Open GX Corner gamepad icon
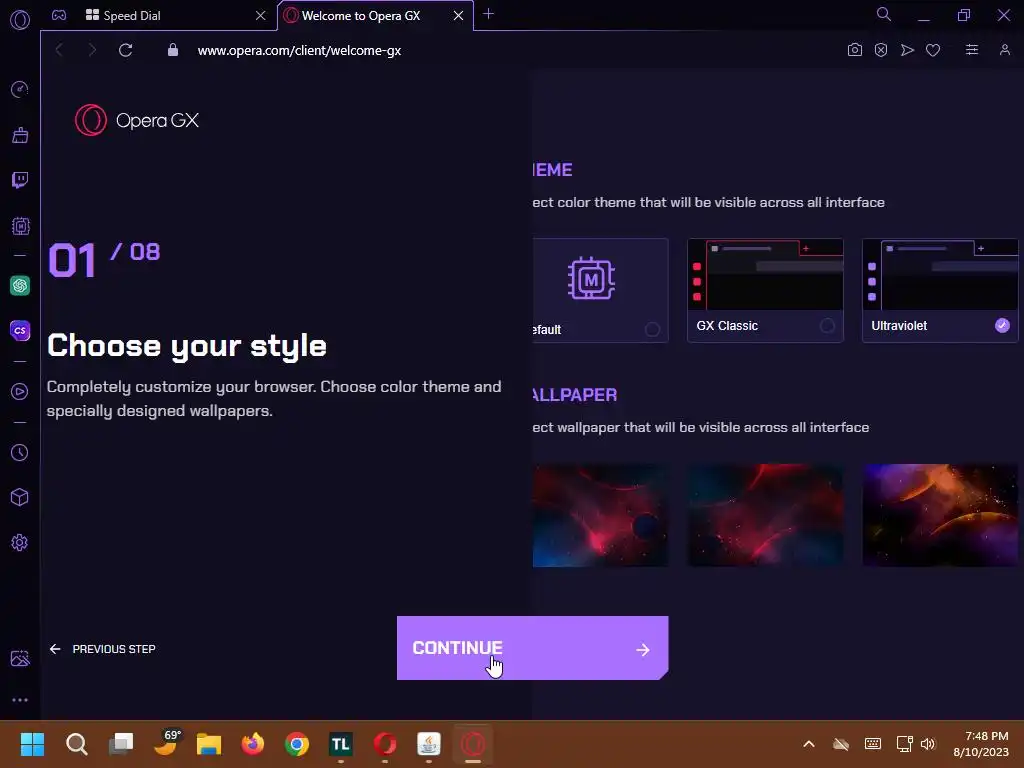Screen dimensions: 1024x768 (x=59, y=15)
